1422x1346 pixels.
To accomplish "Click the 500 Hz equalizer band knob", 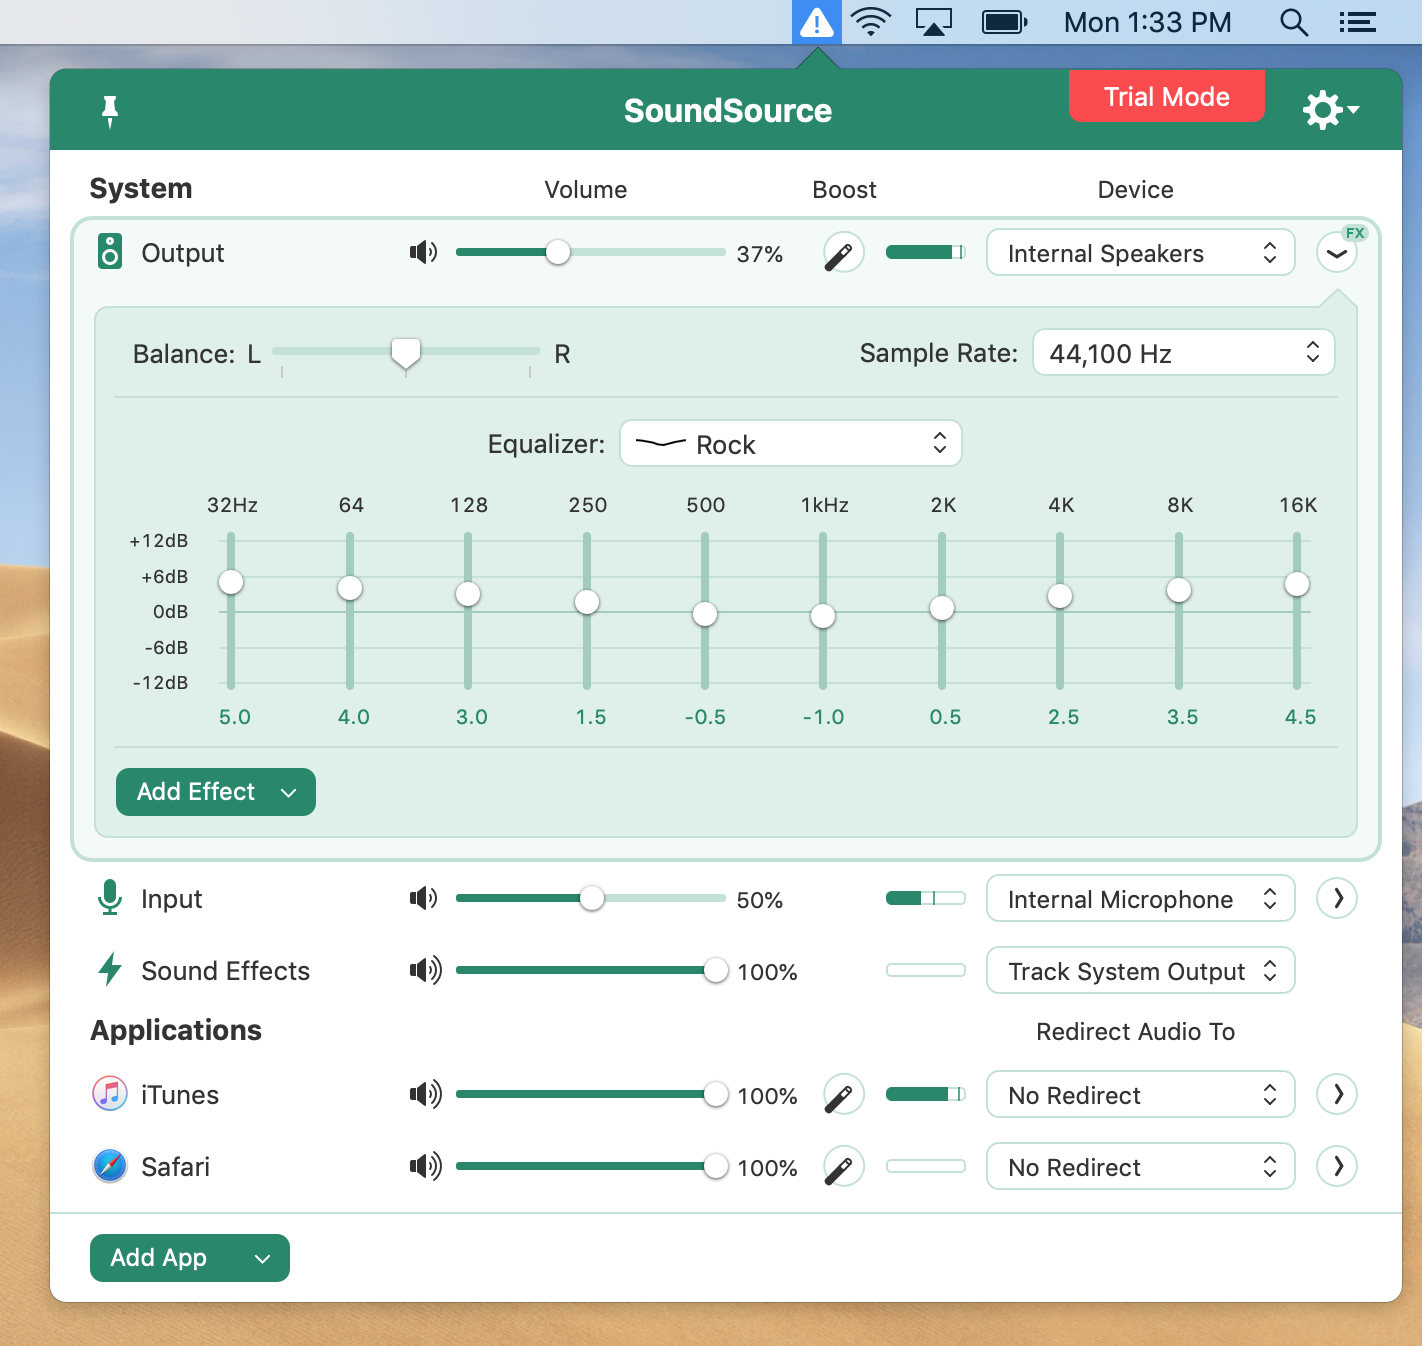I will click(705, 614).
